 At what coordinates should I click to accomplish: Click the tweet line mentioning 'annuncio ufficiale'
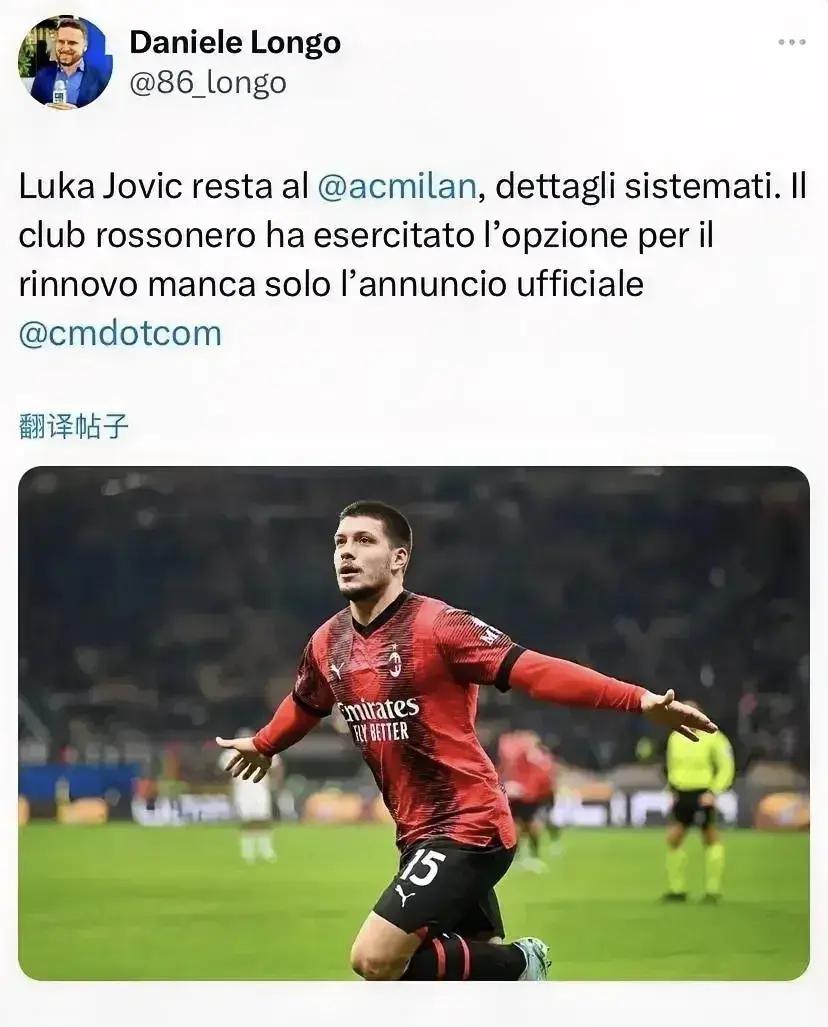331,284
